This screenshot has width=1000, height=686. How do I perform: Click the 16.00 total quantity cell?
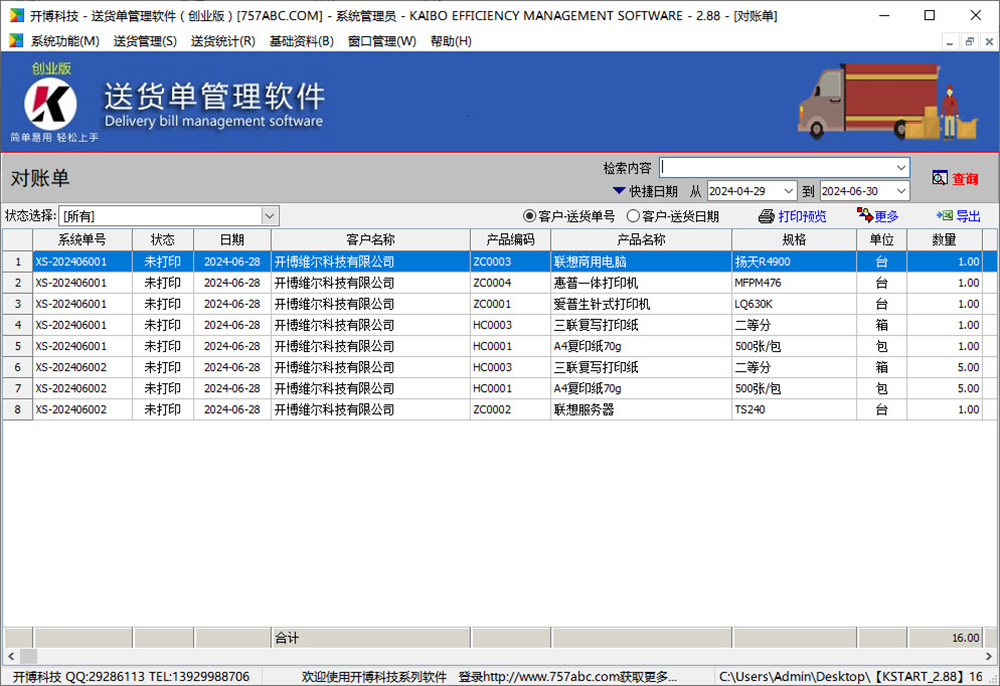click(945, 638)
